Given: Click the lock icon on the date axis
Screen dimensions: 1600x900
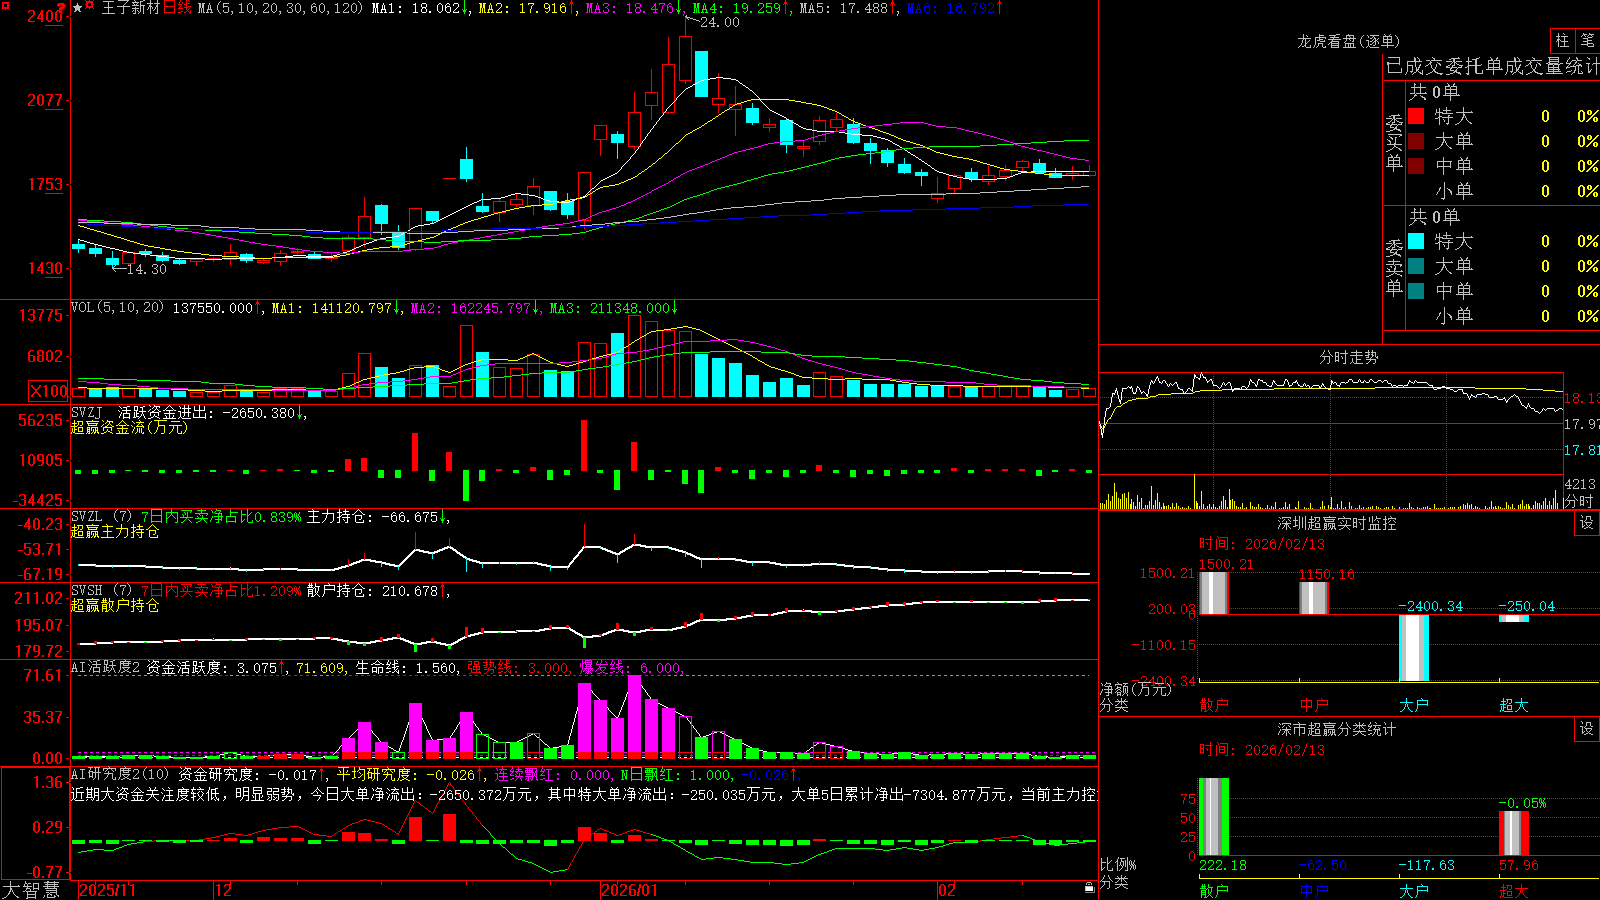Looking at the screenshot, I should [1089, 888].
